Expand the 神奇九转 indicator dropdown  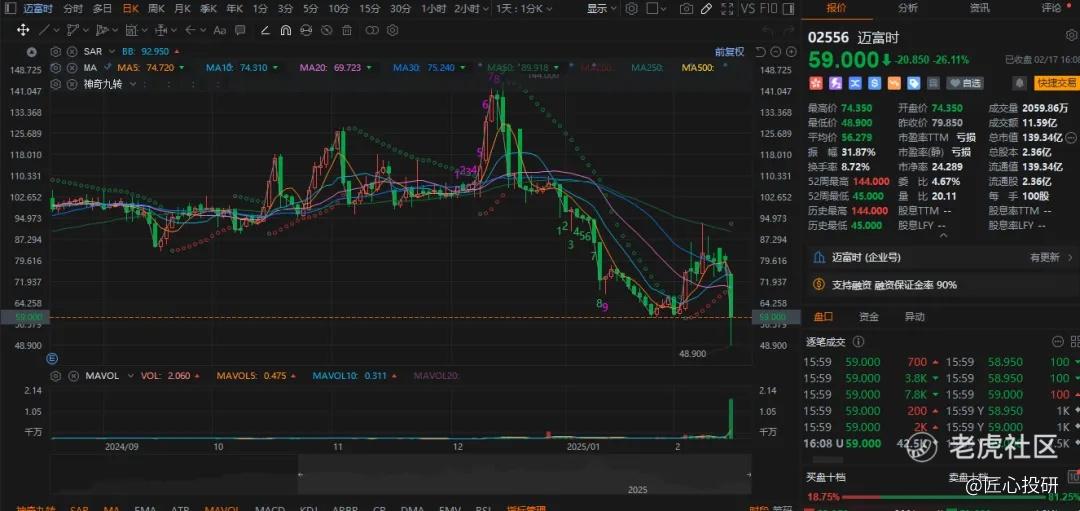point(134,84)
